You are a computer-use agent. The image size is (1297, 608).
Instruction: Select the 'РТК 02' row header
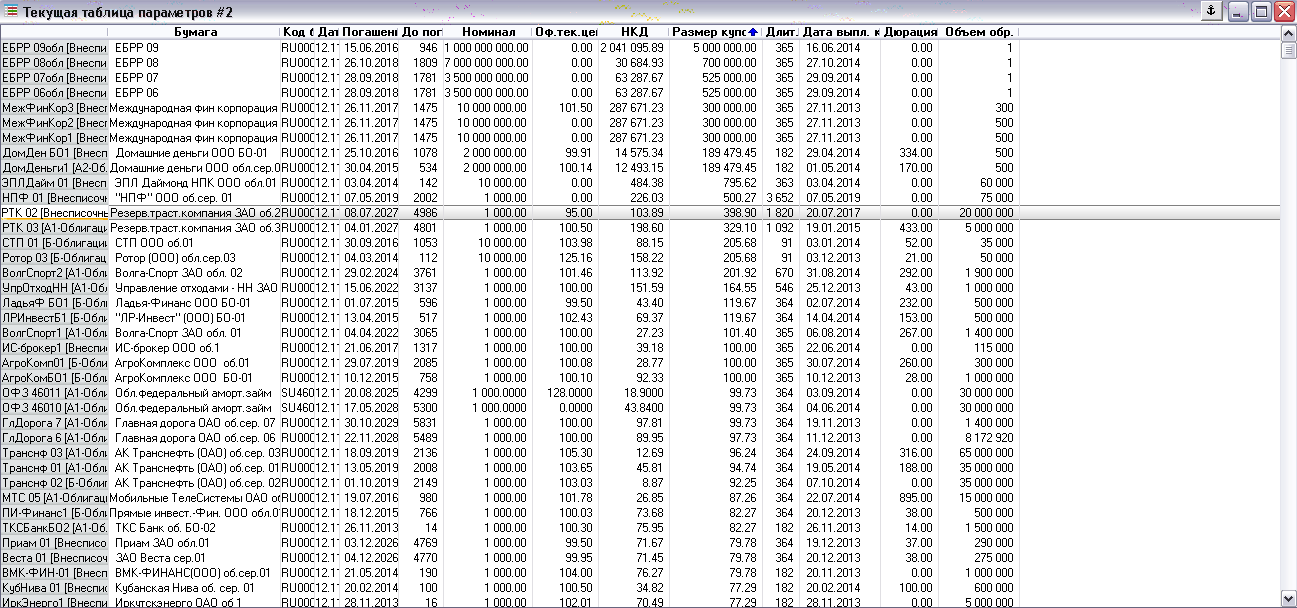click(54, 213)
